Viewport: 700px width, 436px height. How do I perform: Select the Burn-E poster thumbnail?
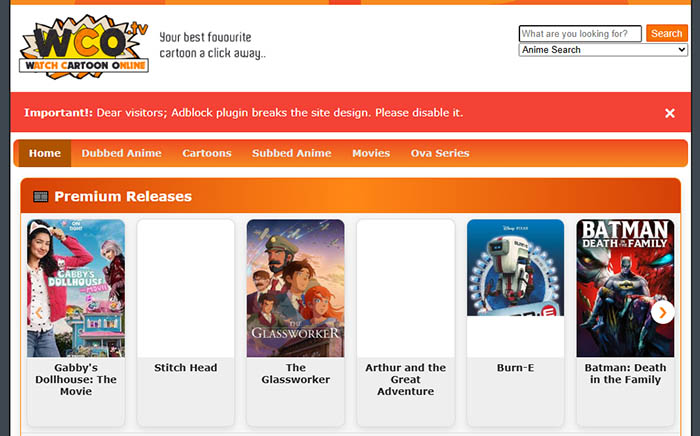[x=515, y=268]
